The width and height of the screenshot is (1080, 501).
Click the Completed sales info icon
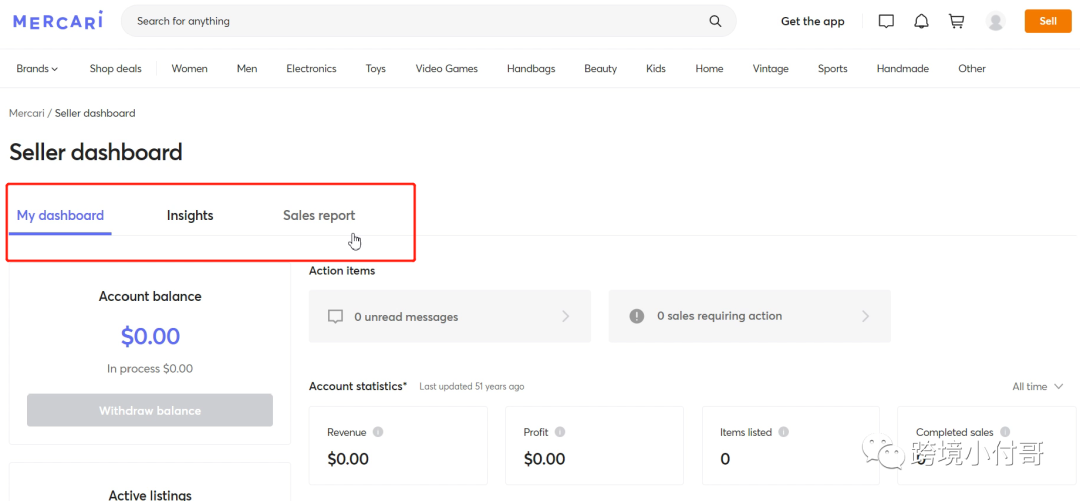1004,432
